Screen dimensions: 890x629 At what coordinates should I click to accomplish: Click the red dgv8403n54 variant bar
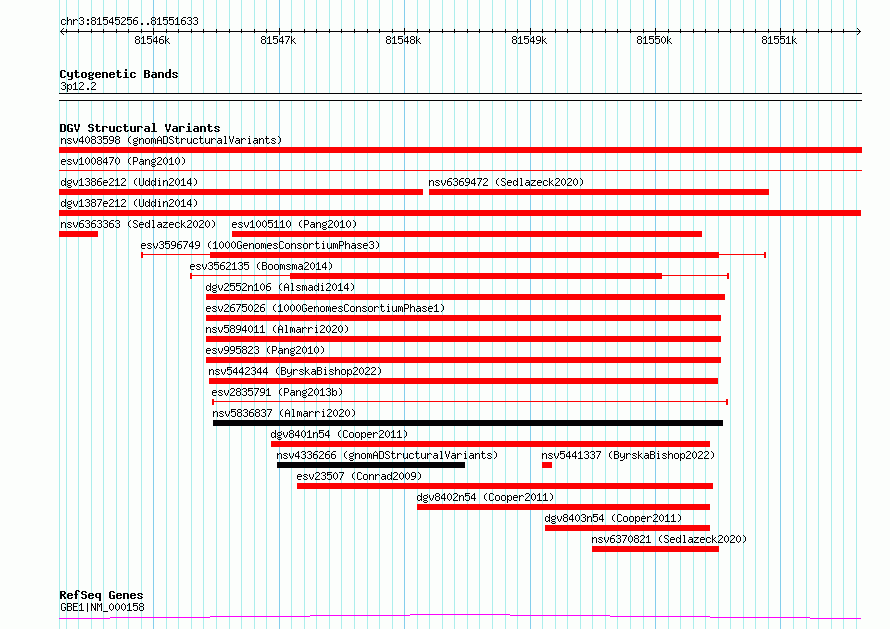[x=627, y=528]
